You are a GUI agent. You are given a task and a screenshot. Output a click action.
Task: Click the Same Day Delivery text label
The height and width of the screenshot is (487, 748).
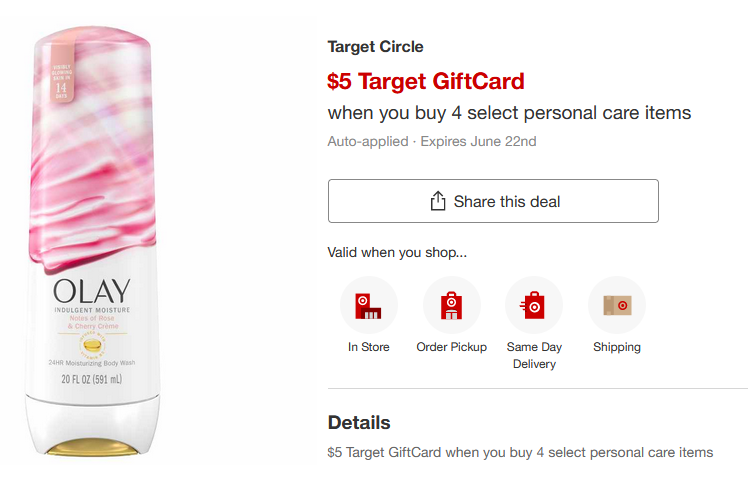pyautogui.click(x=534, y=355)
